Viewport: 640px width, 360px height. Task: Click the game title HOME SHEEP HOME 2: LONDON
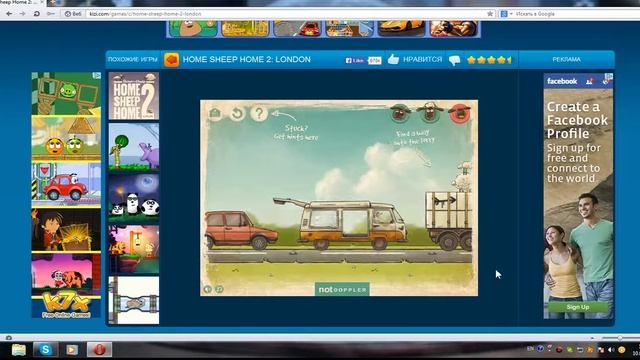point(247,60)
